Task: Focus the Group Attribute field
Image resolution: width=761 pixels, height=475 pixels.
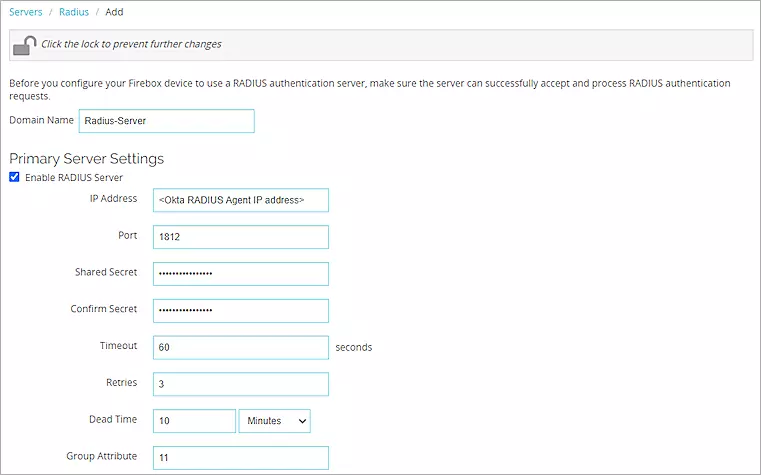Action: (x=241, y=458)
